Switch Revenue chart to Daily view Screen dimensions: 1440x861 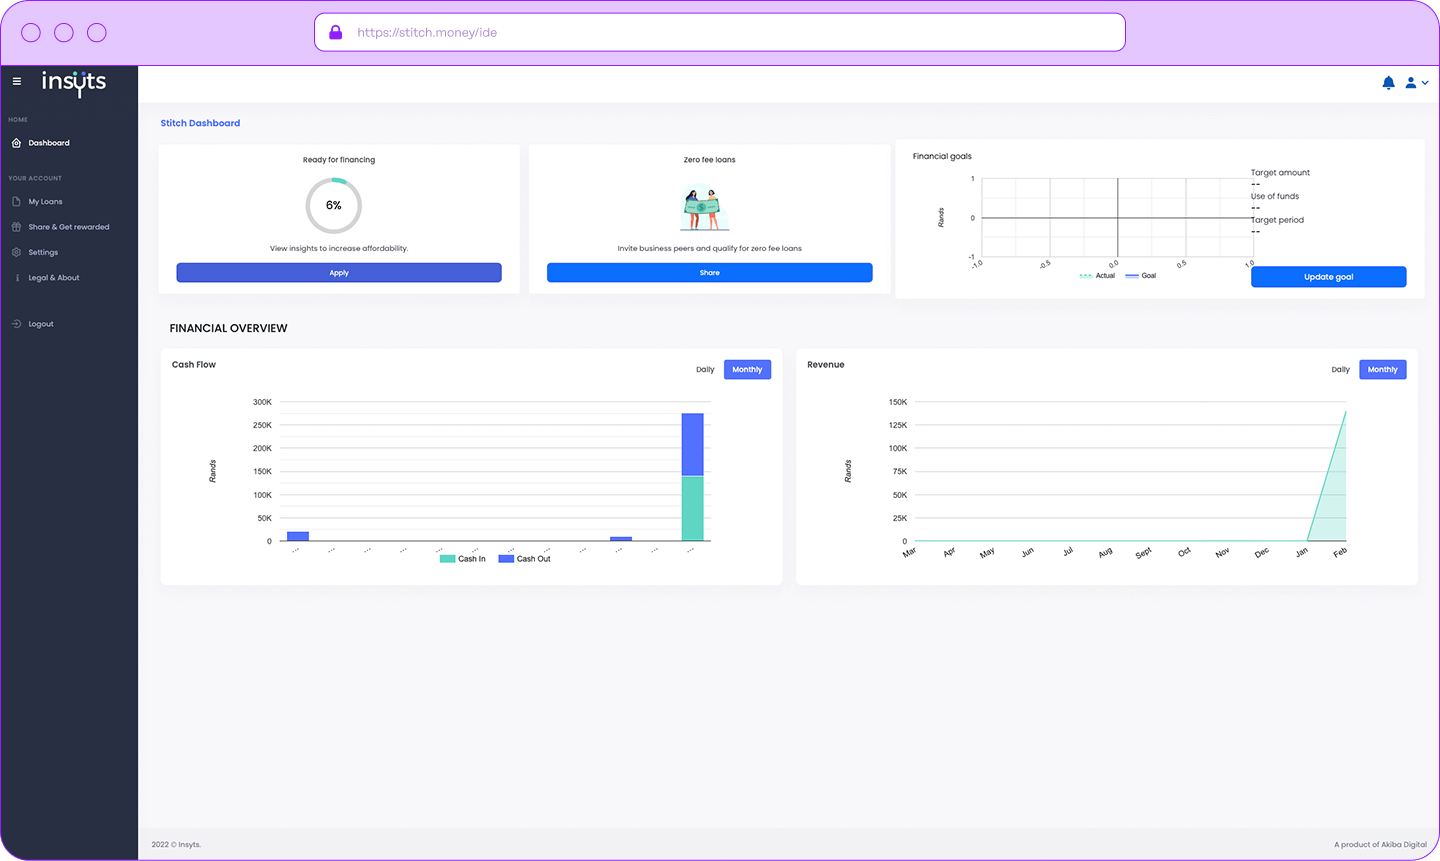pos(1340,370)
